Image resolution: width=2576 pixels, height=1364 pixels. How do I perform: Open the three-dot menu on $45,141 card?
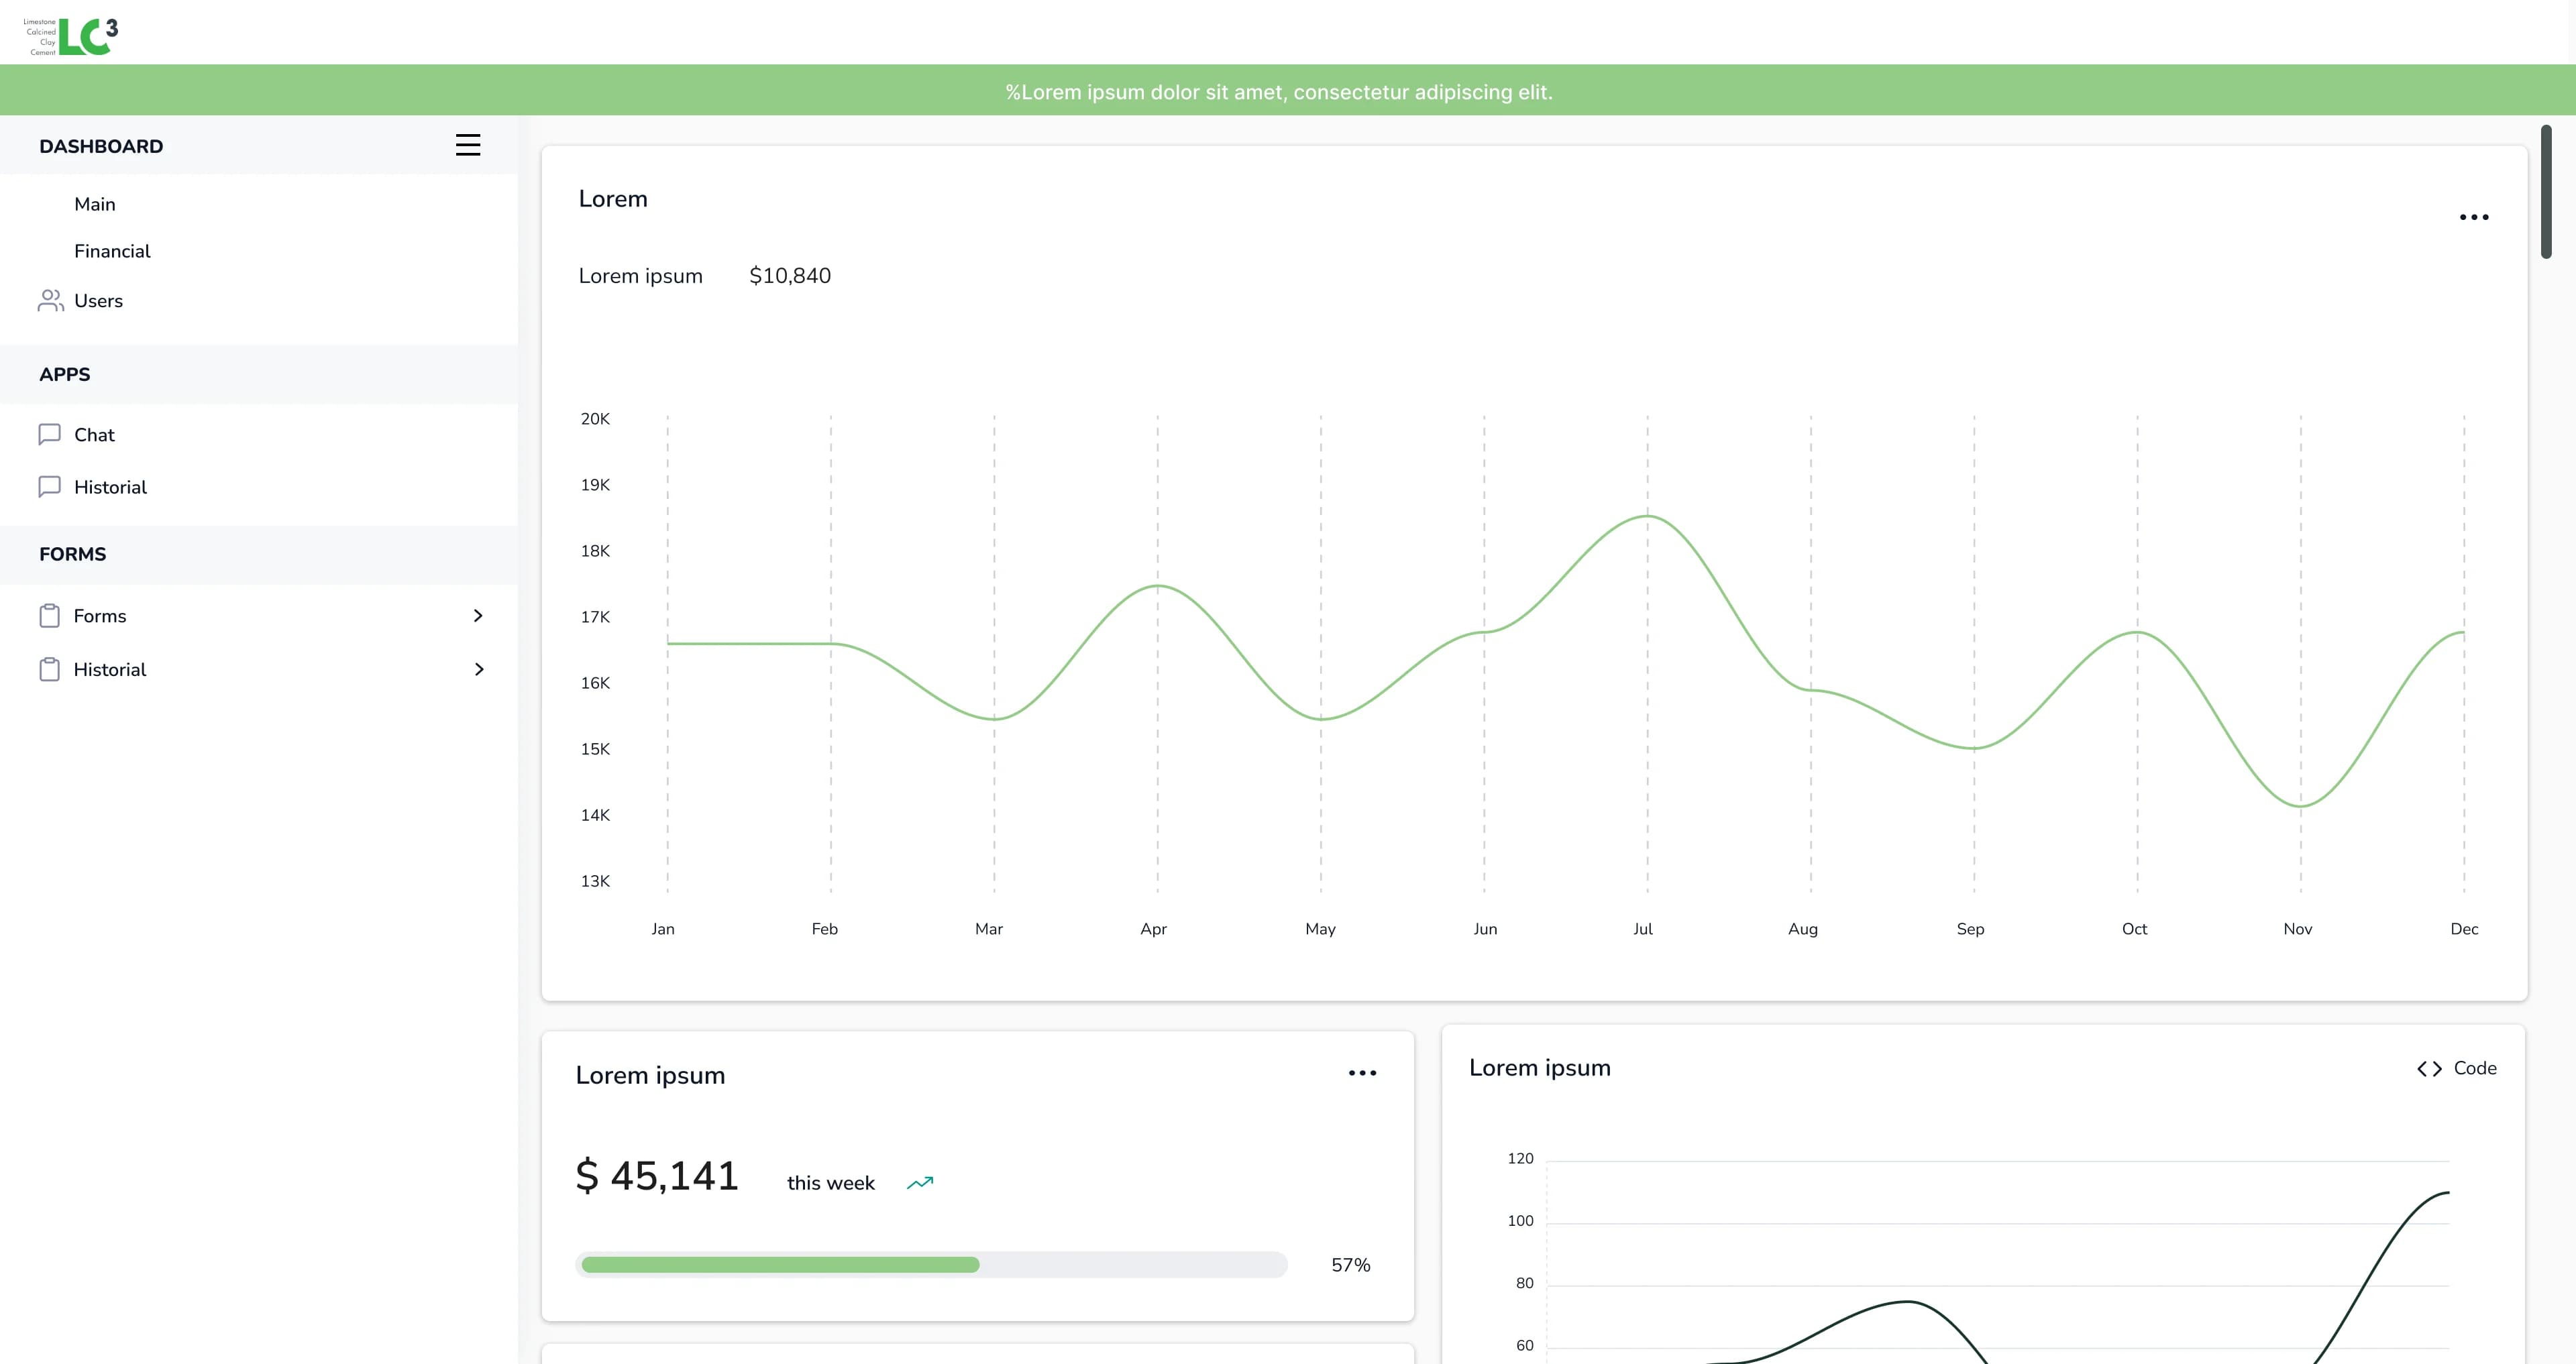pyautogui.click(x=1361, y=1073)
